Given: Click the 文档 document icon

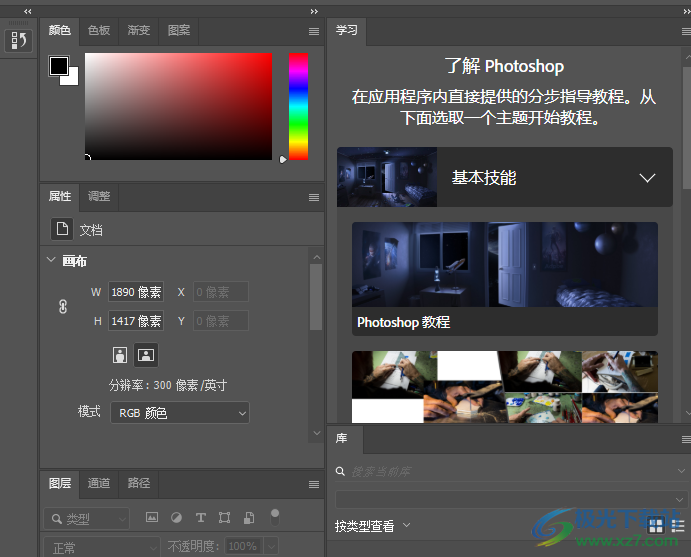Looking at the screenshot, I should pyautogui.click(x=62, y=229).
